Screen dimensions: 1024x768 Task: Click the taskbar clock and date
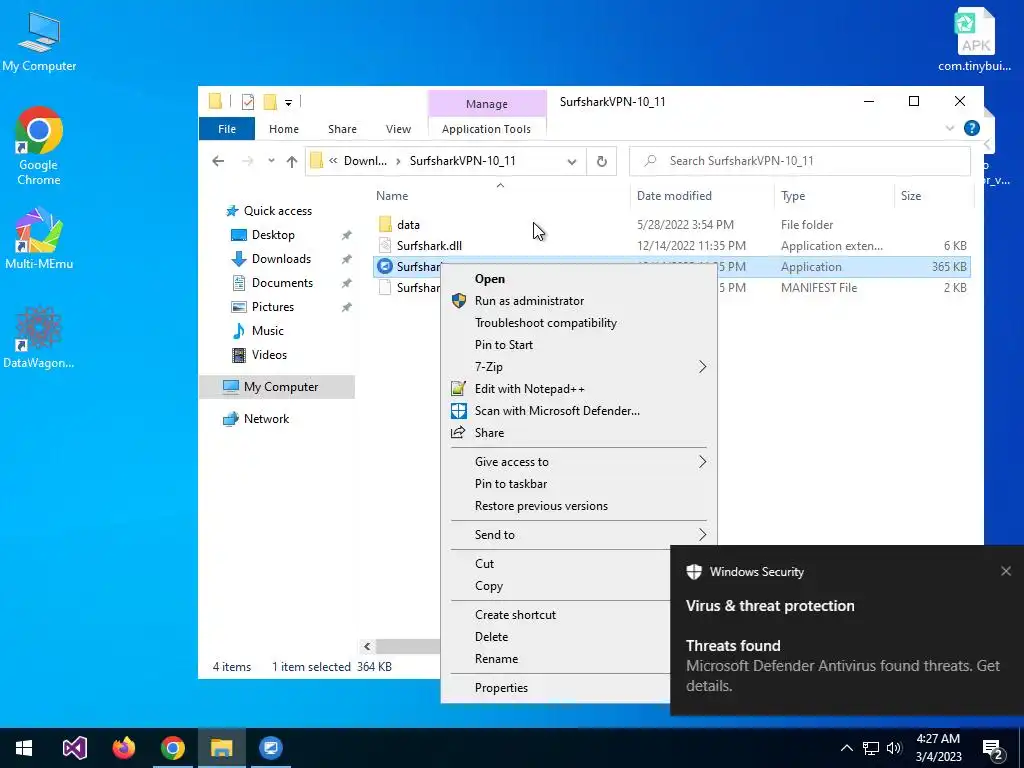pos(938,748)
